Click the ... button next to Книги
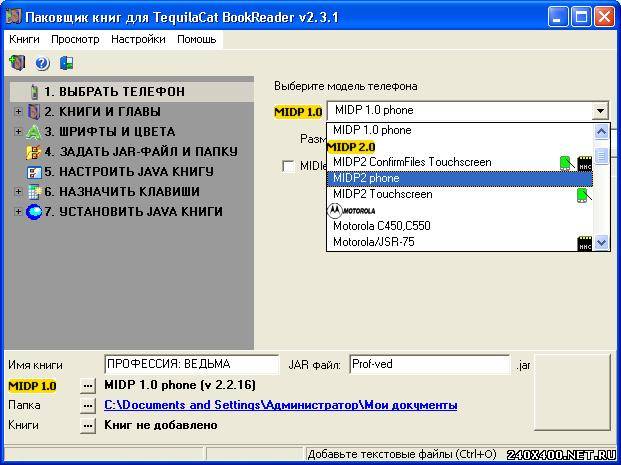Image resolution: width=621 pixels, height=465 pixels. [x=88, y=426]
